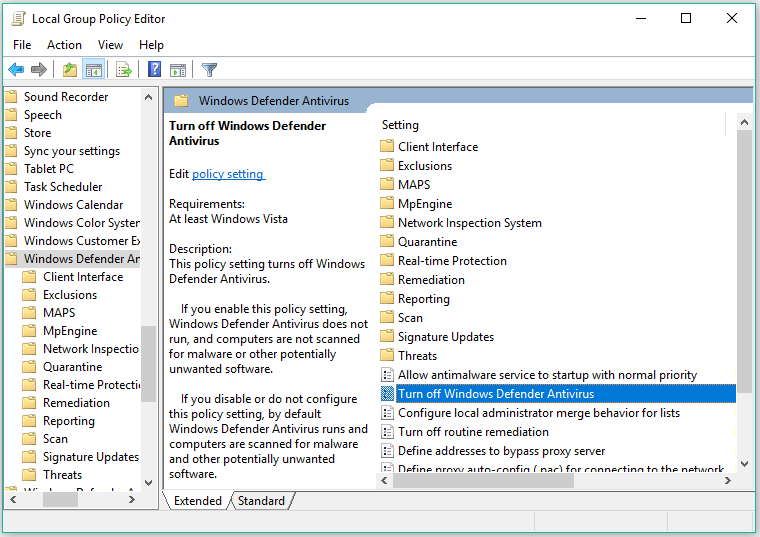760x537 pixels.
Task: Click the policy setting edit link
Action: (x=228, y=174)
